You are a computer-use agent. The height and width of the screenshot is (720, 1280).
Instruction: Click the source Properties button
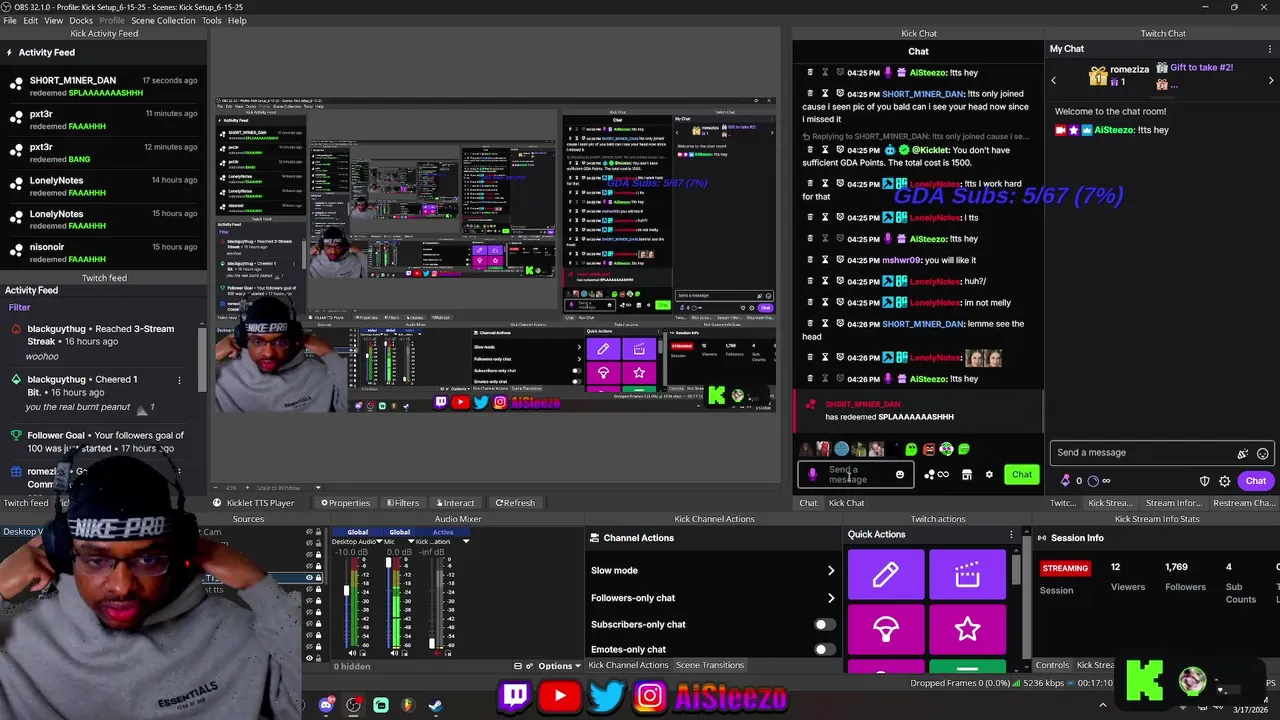(x=345, y=503)
